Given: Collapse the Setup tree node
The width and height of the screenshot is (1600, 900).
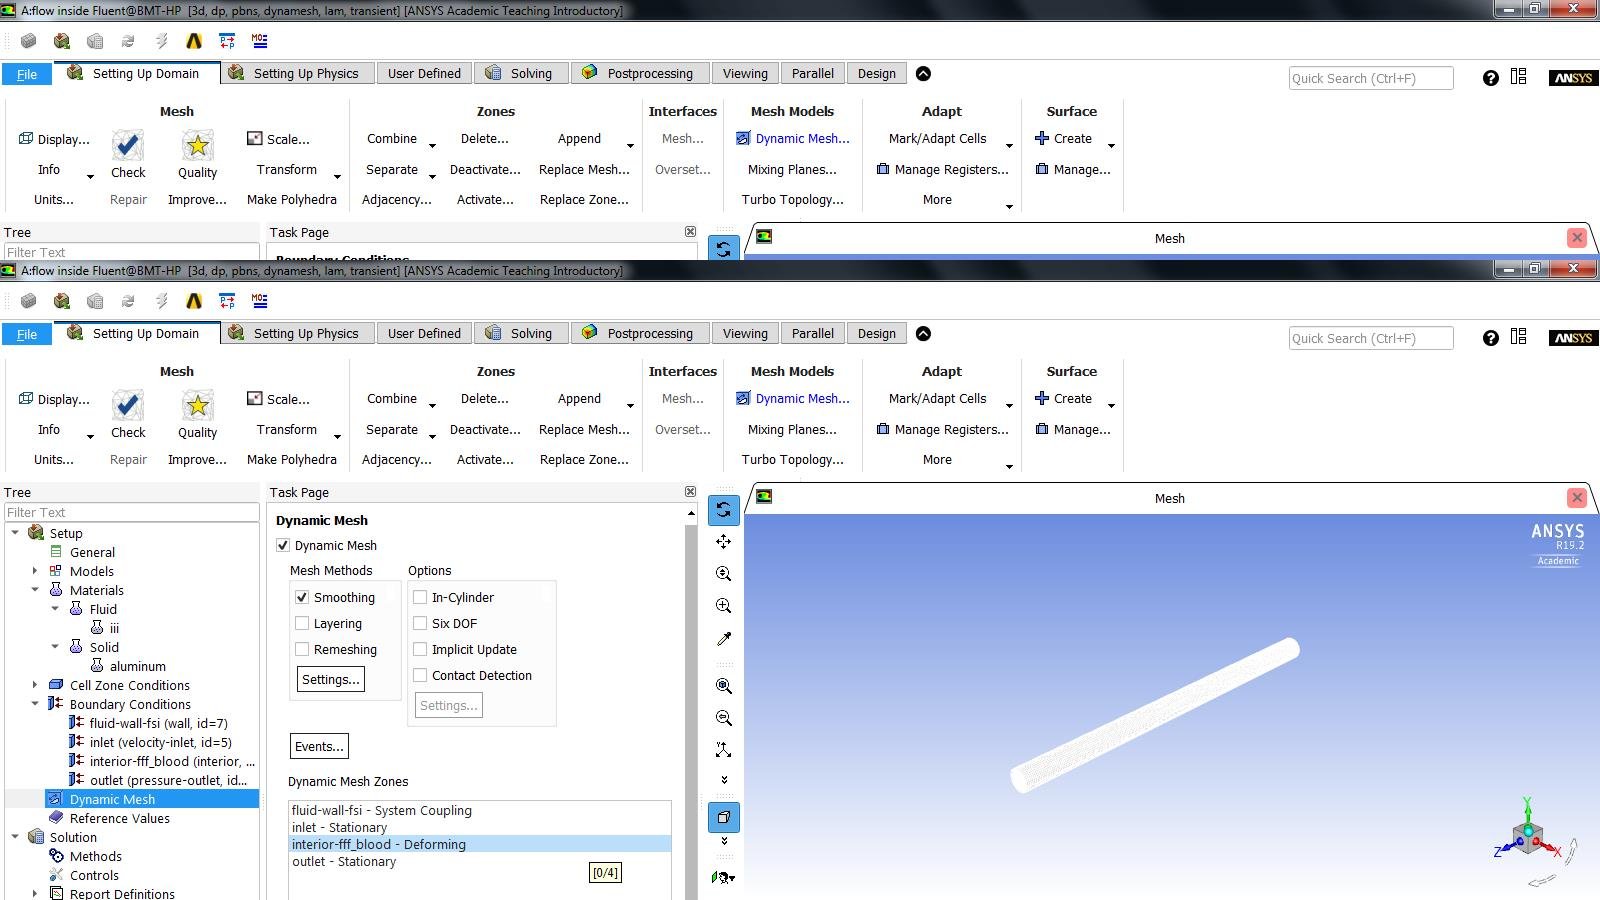Looking at the screenshot, I should click(15, 532).
